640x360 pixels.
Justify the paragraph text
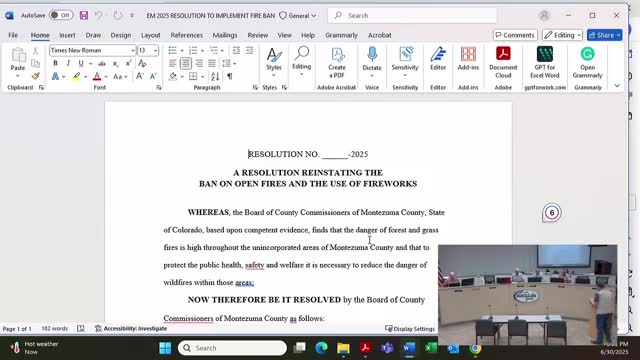[x=212, y=63]
